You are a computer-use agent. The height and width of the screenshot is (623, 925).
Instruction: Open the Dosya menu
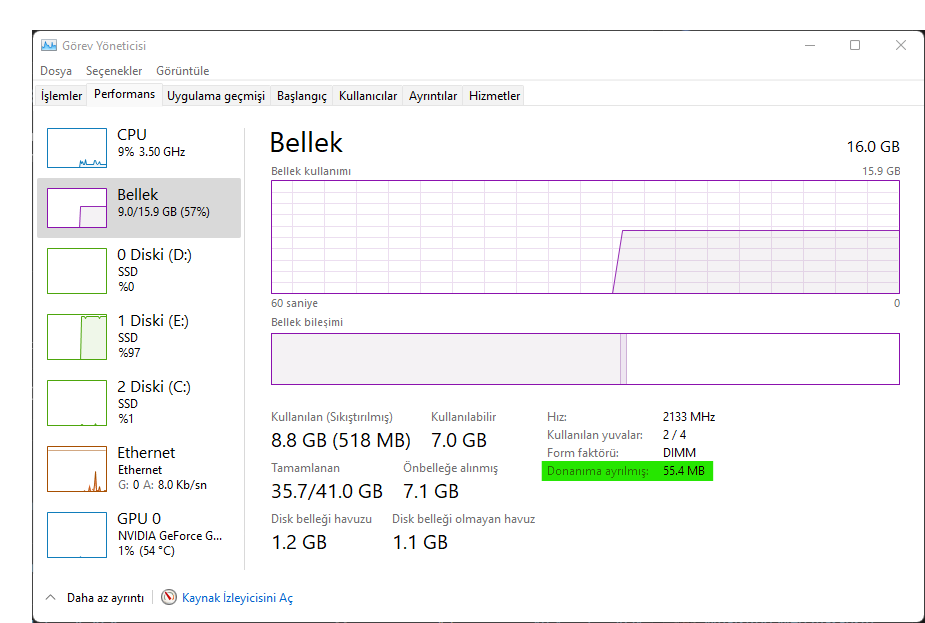coord(56,71)
